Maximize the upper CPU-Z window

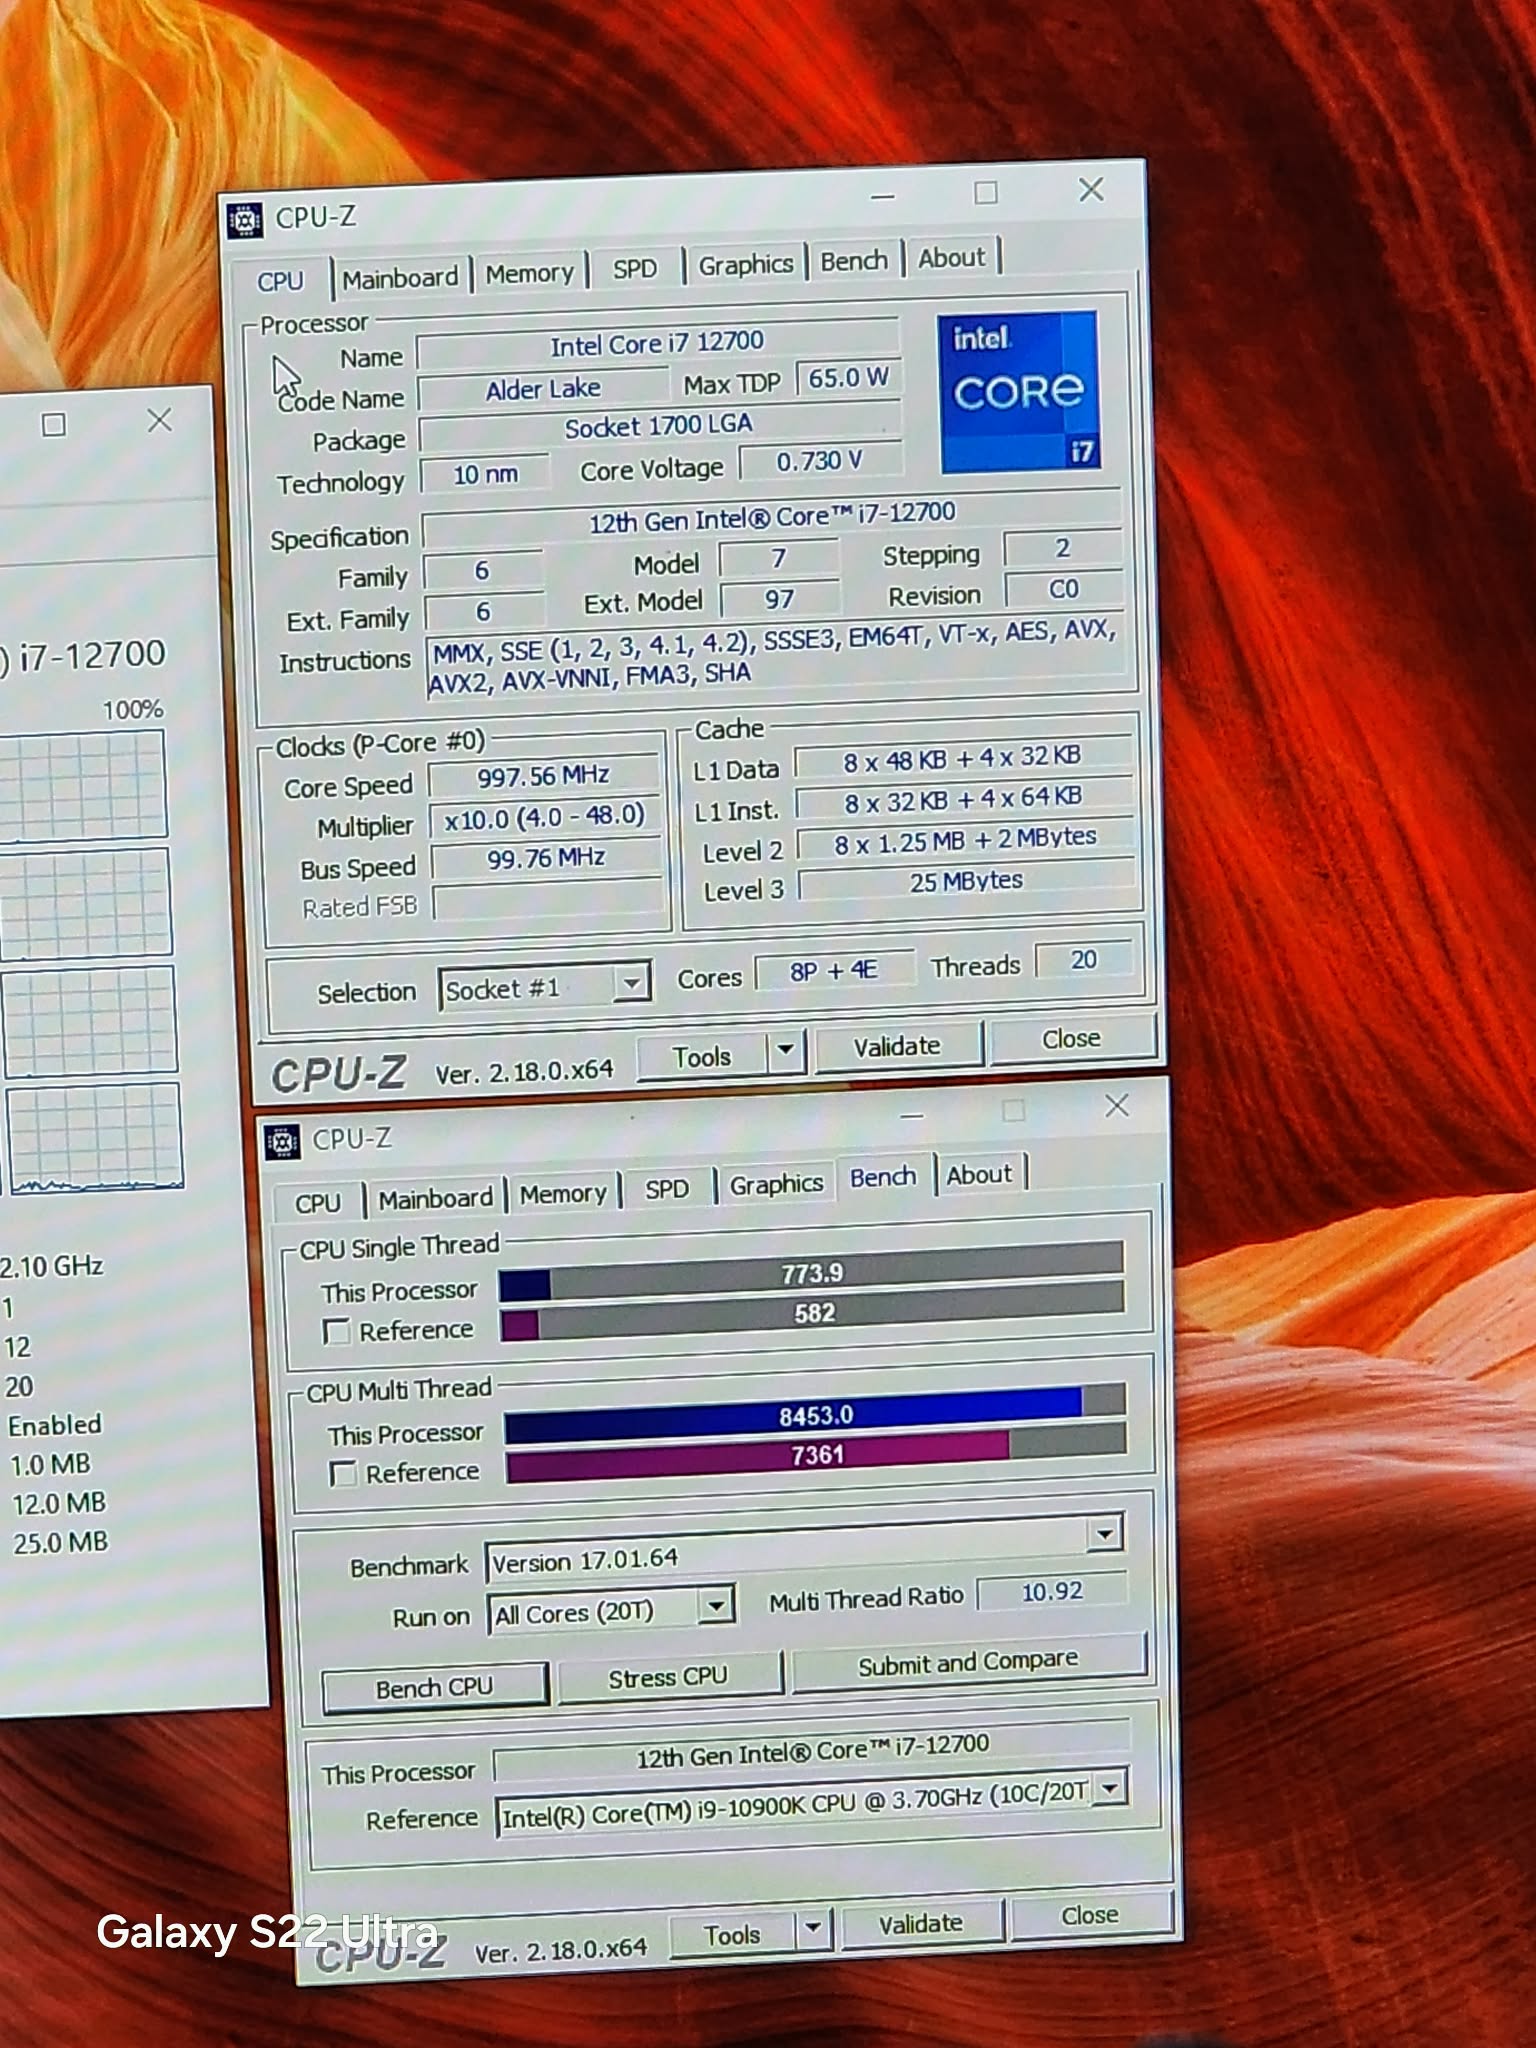pos(986,193)
